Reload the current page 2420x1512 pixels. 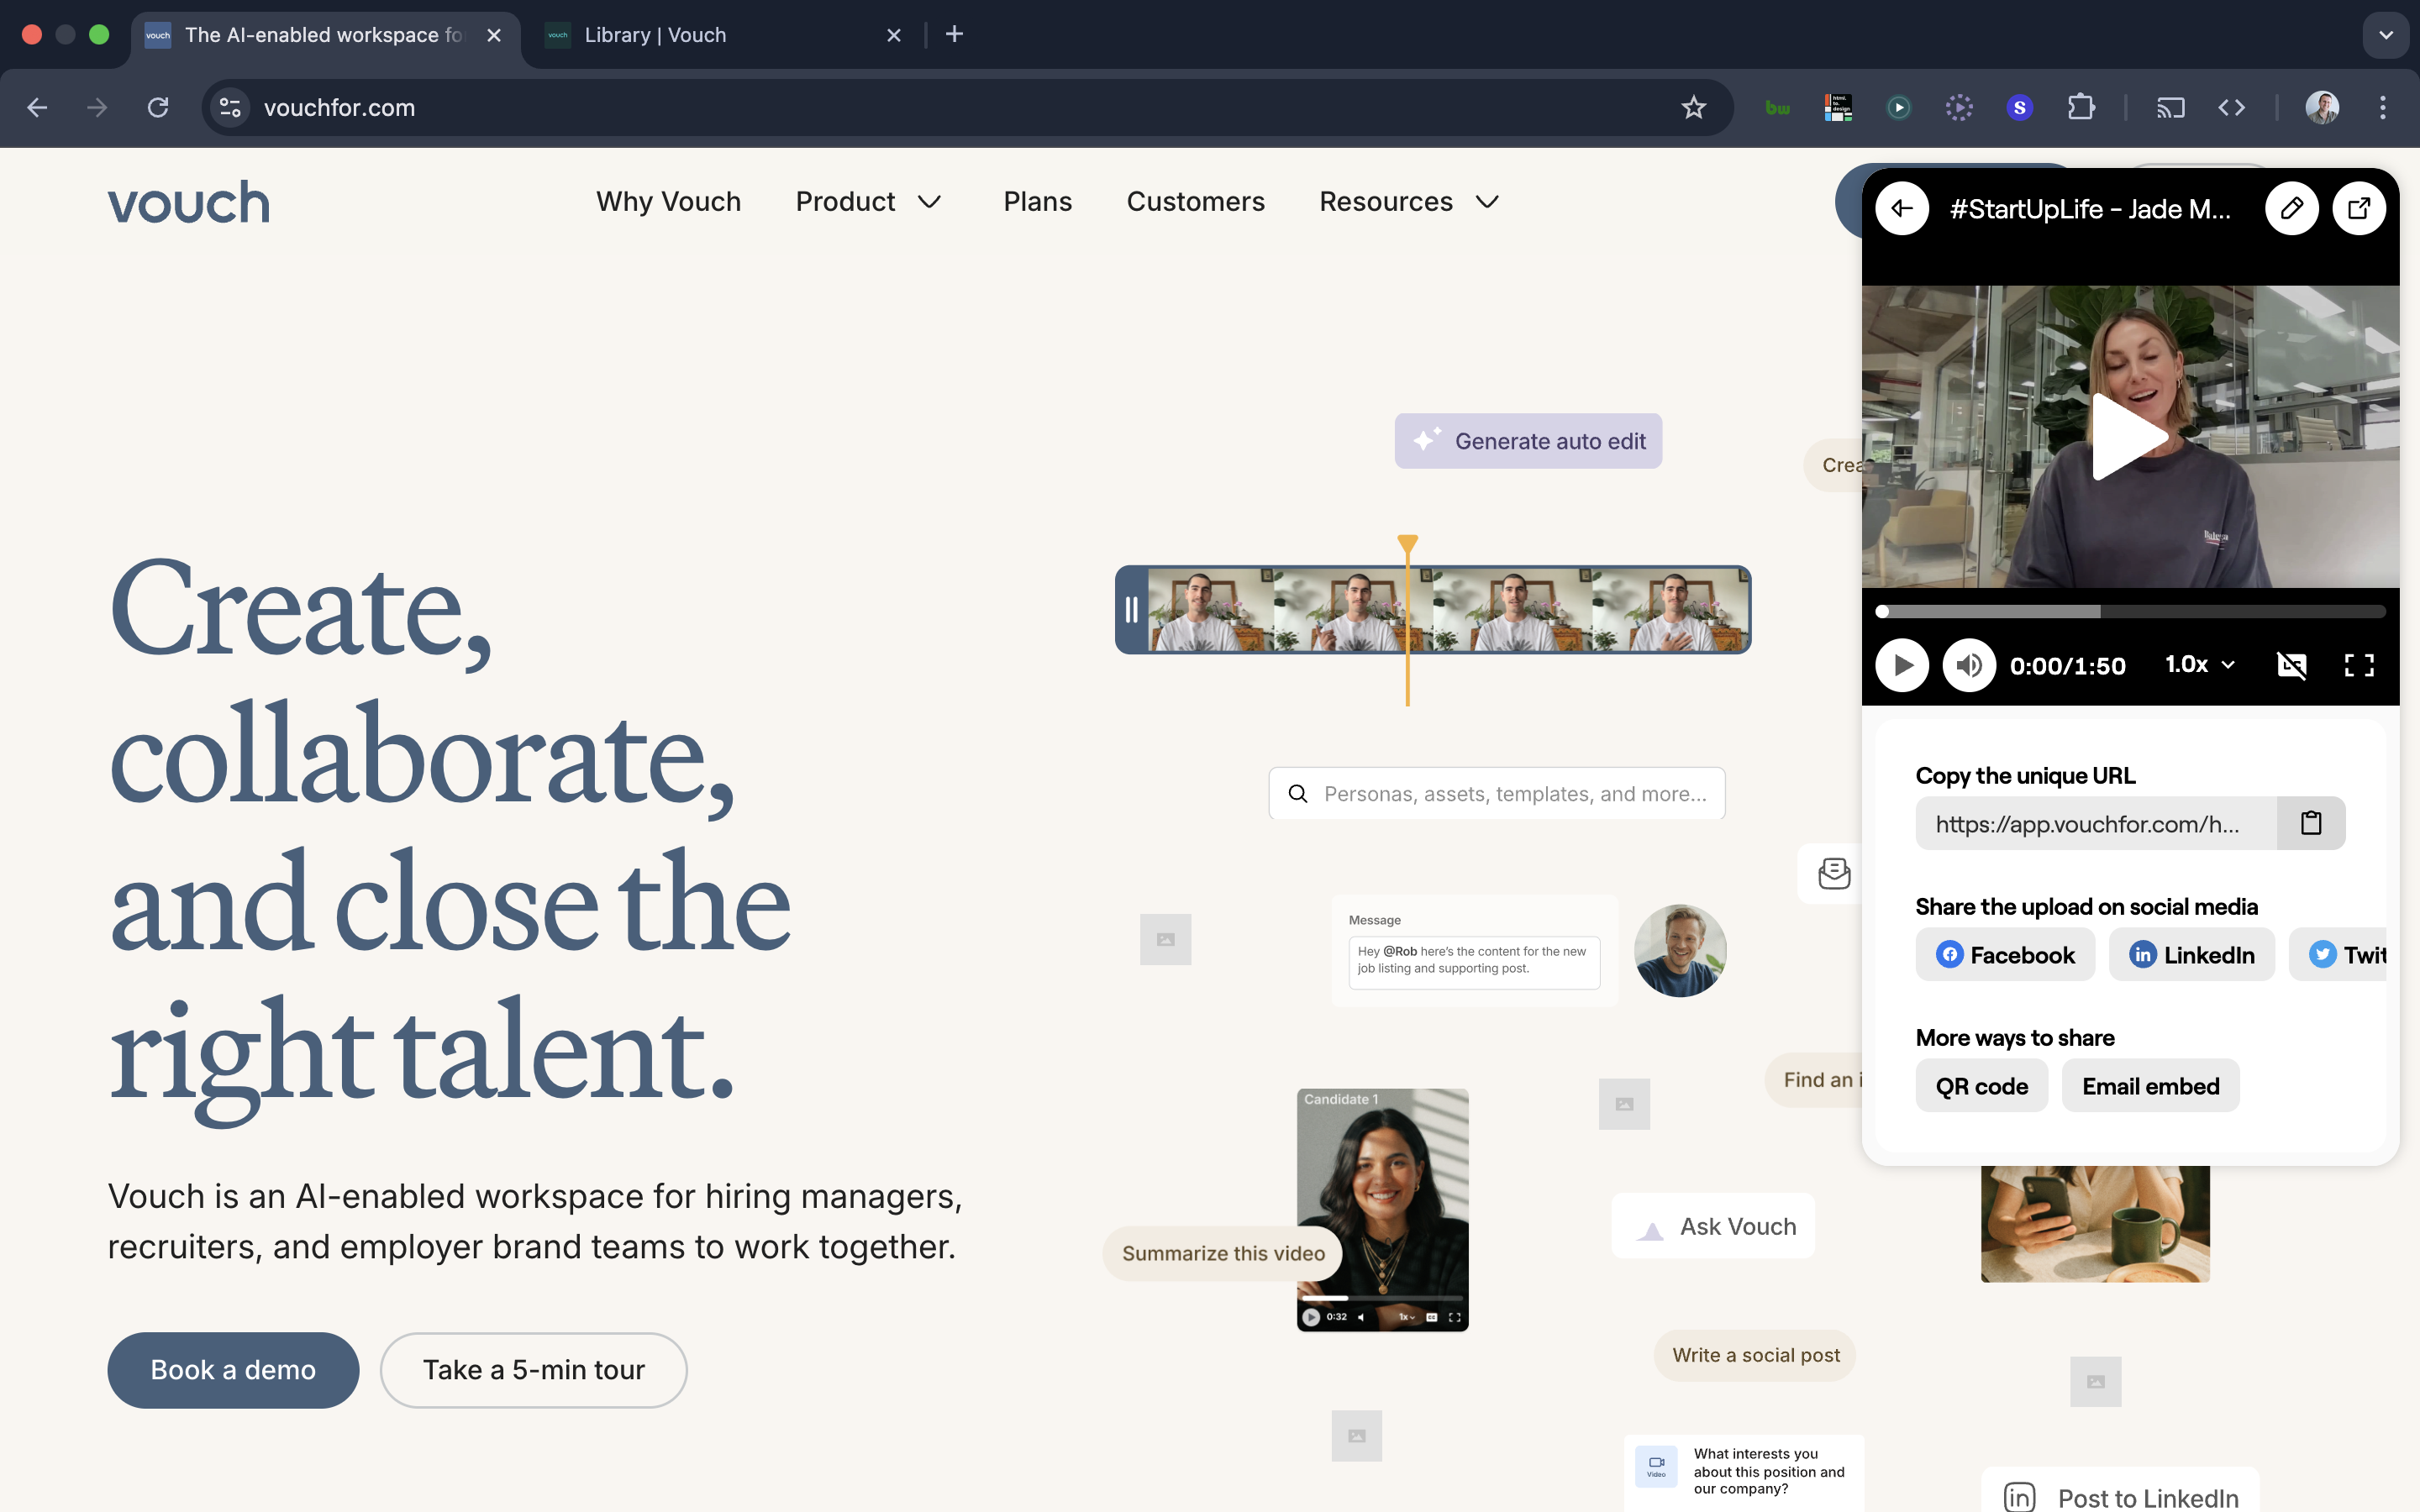pyautogui.click(x=158, y=108)
